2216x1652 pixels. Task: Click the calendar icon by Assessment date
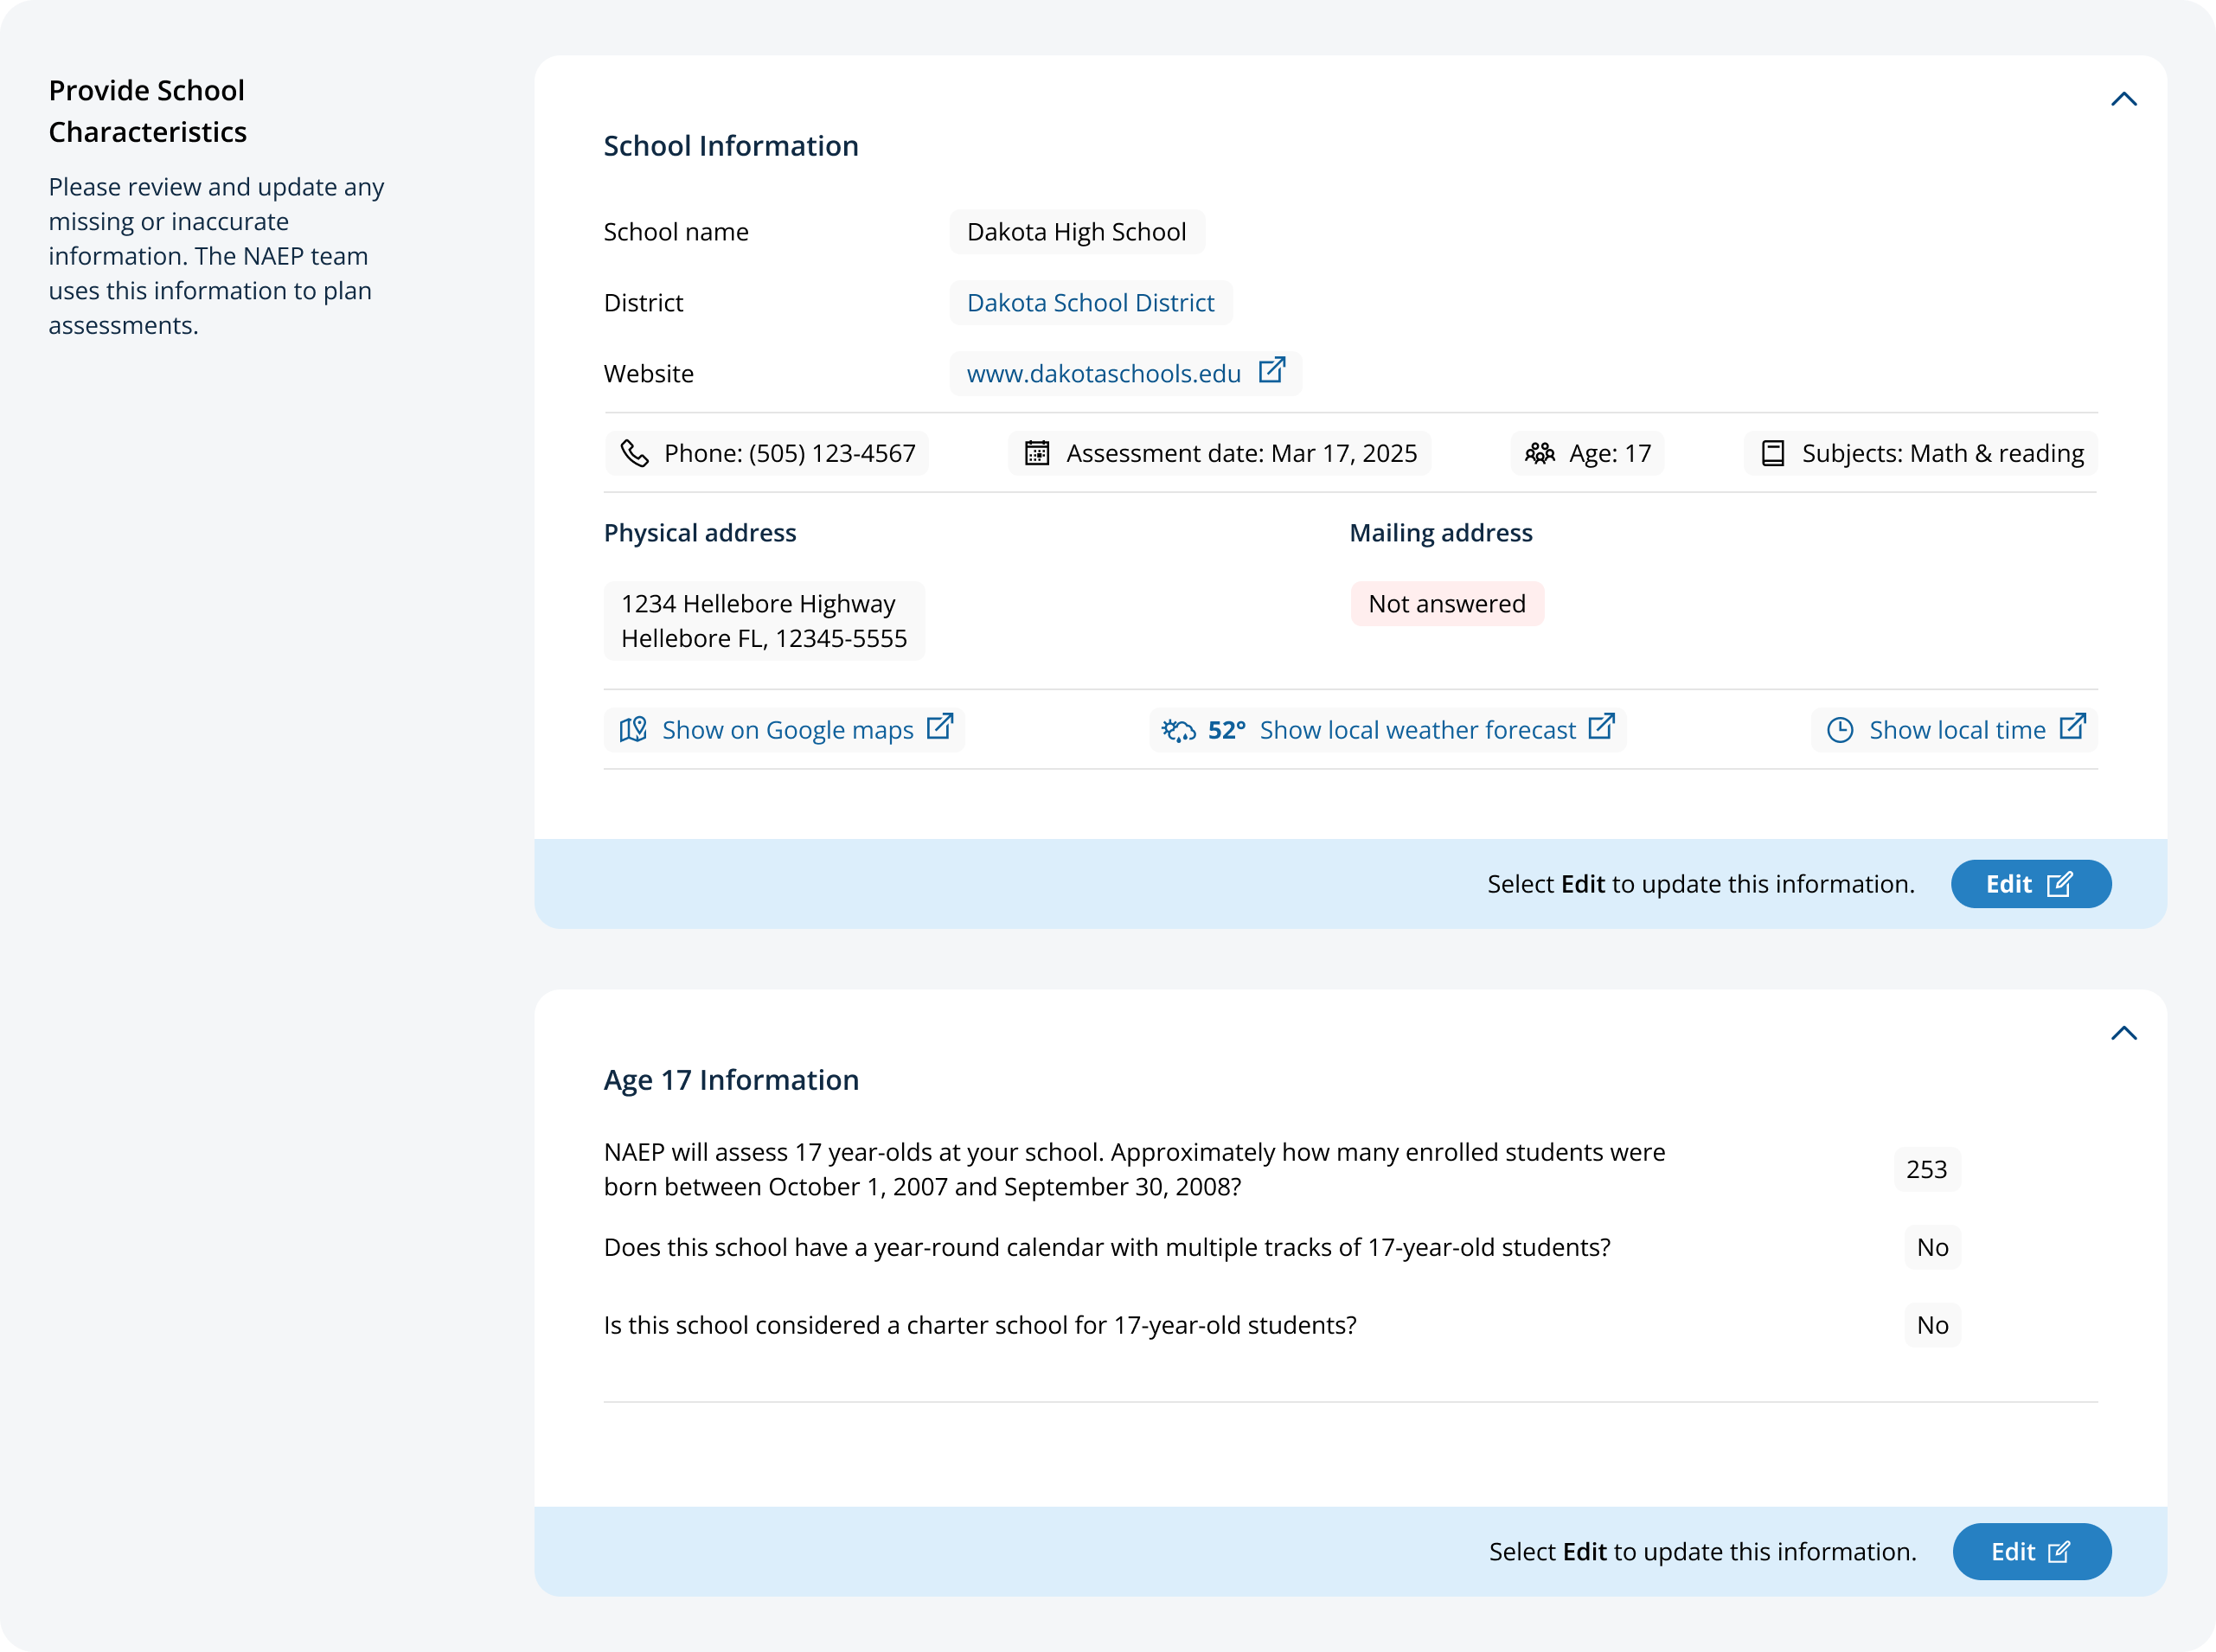coord(1037,453)
